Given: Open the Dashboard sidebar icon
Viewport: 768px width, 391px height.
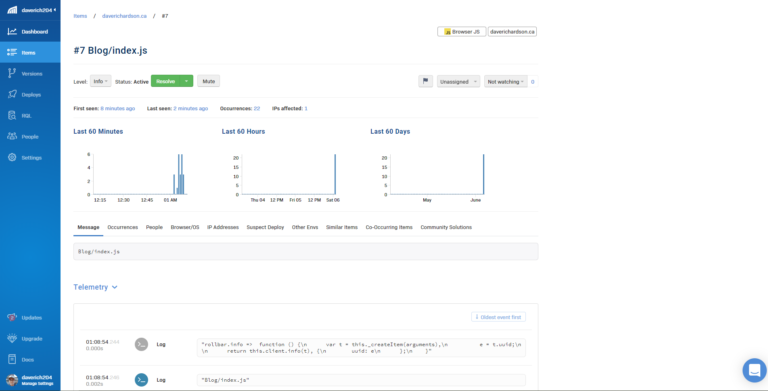Looking at the screenshot, I should click(12, 32).
